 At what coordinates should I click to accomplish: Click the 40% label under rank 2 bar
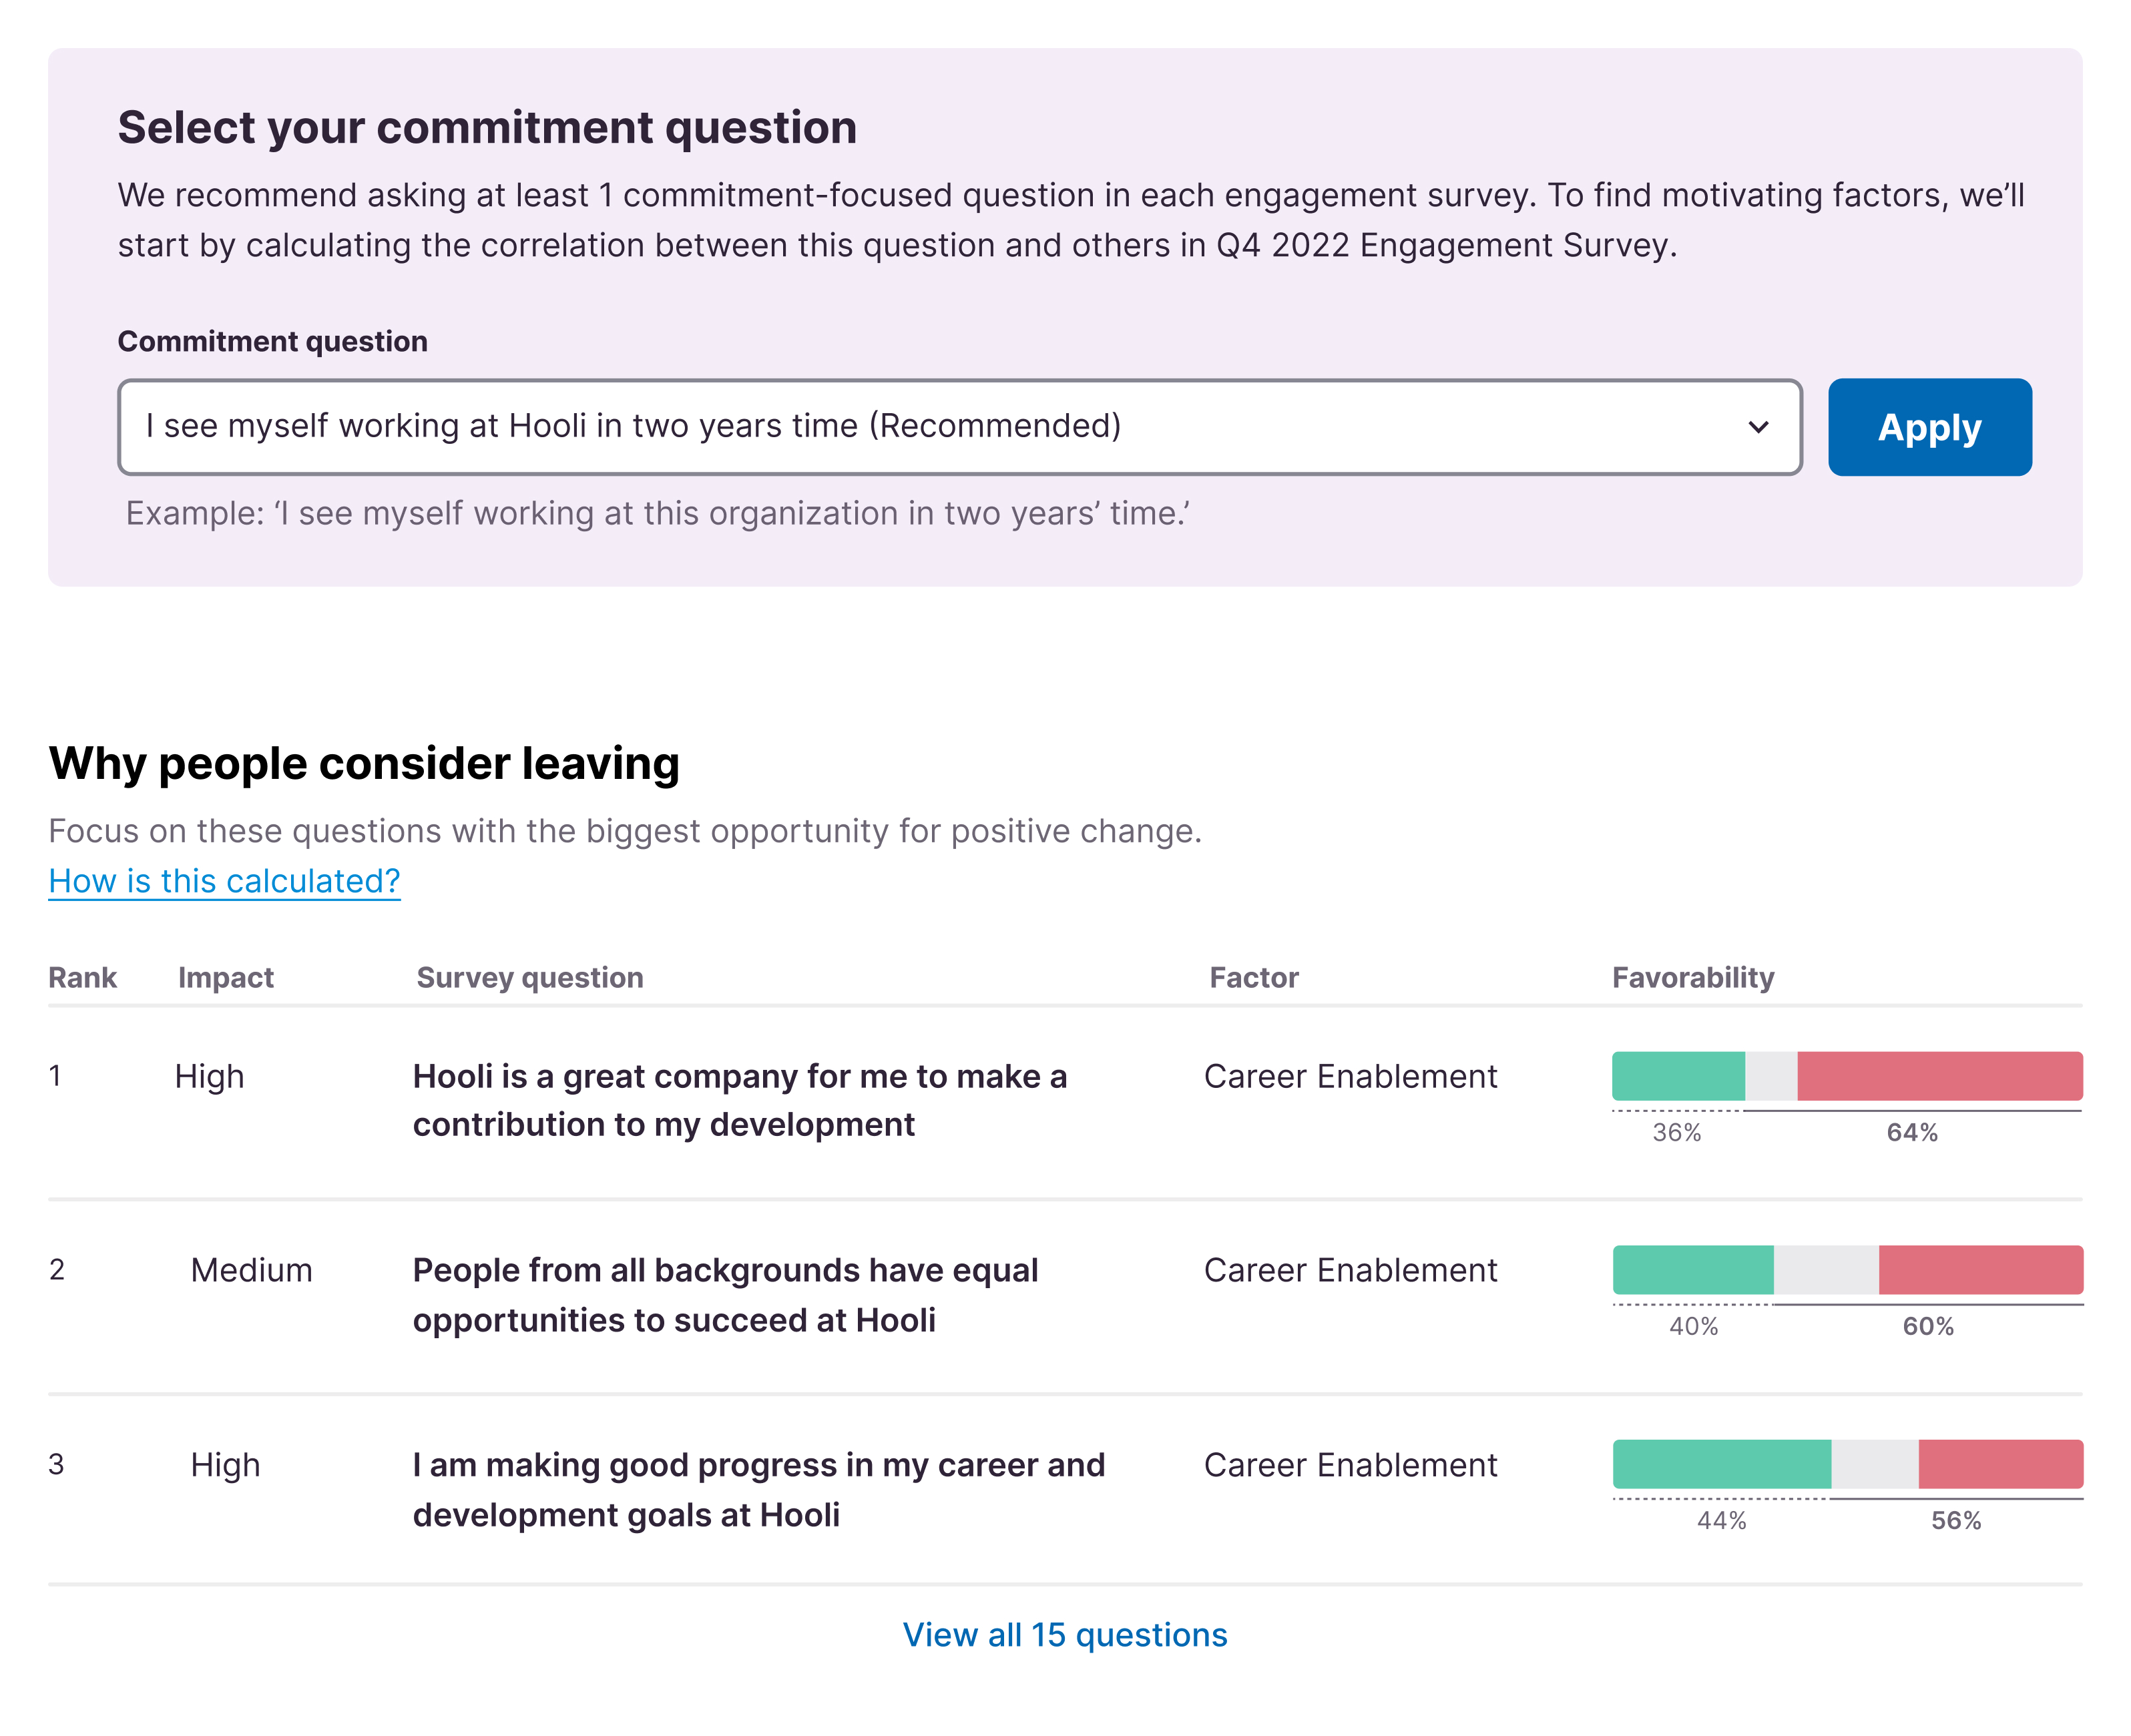1693,1326
